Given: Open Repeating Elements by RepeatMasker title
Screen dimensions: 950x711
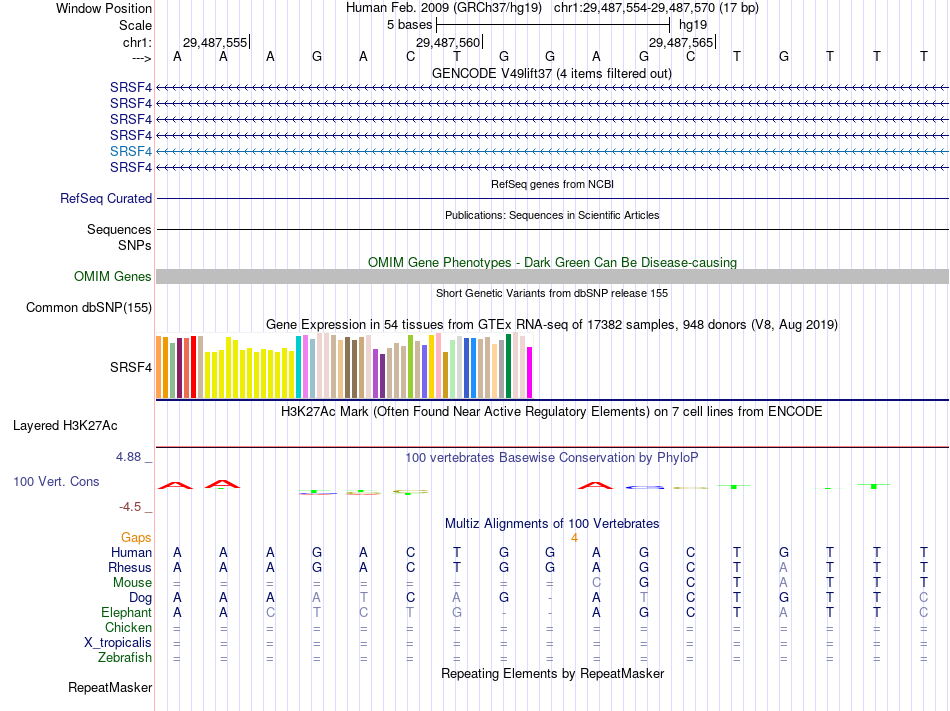Looking at the screenshot, I should [552, 673].
